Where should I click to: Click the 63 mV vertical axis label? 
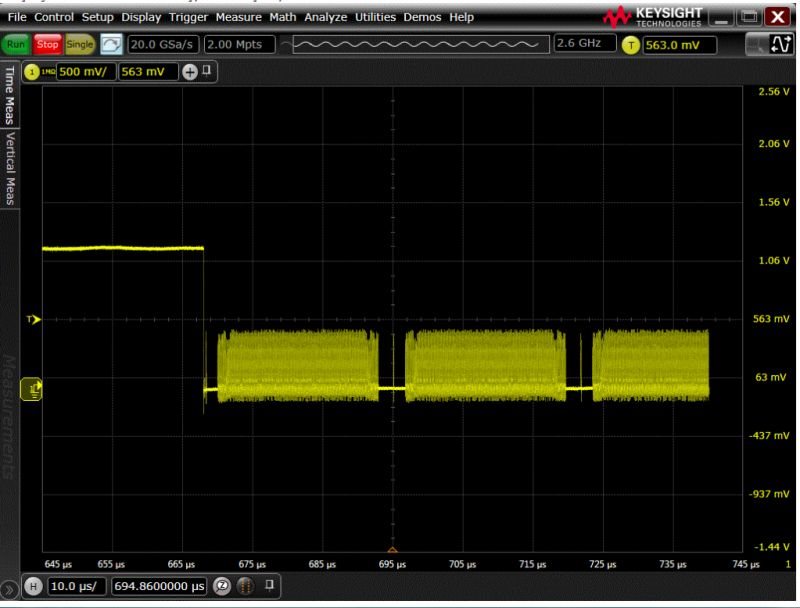pos(770,377)
